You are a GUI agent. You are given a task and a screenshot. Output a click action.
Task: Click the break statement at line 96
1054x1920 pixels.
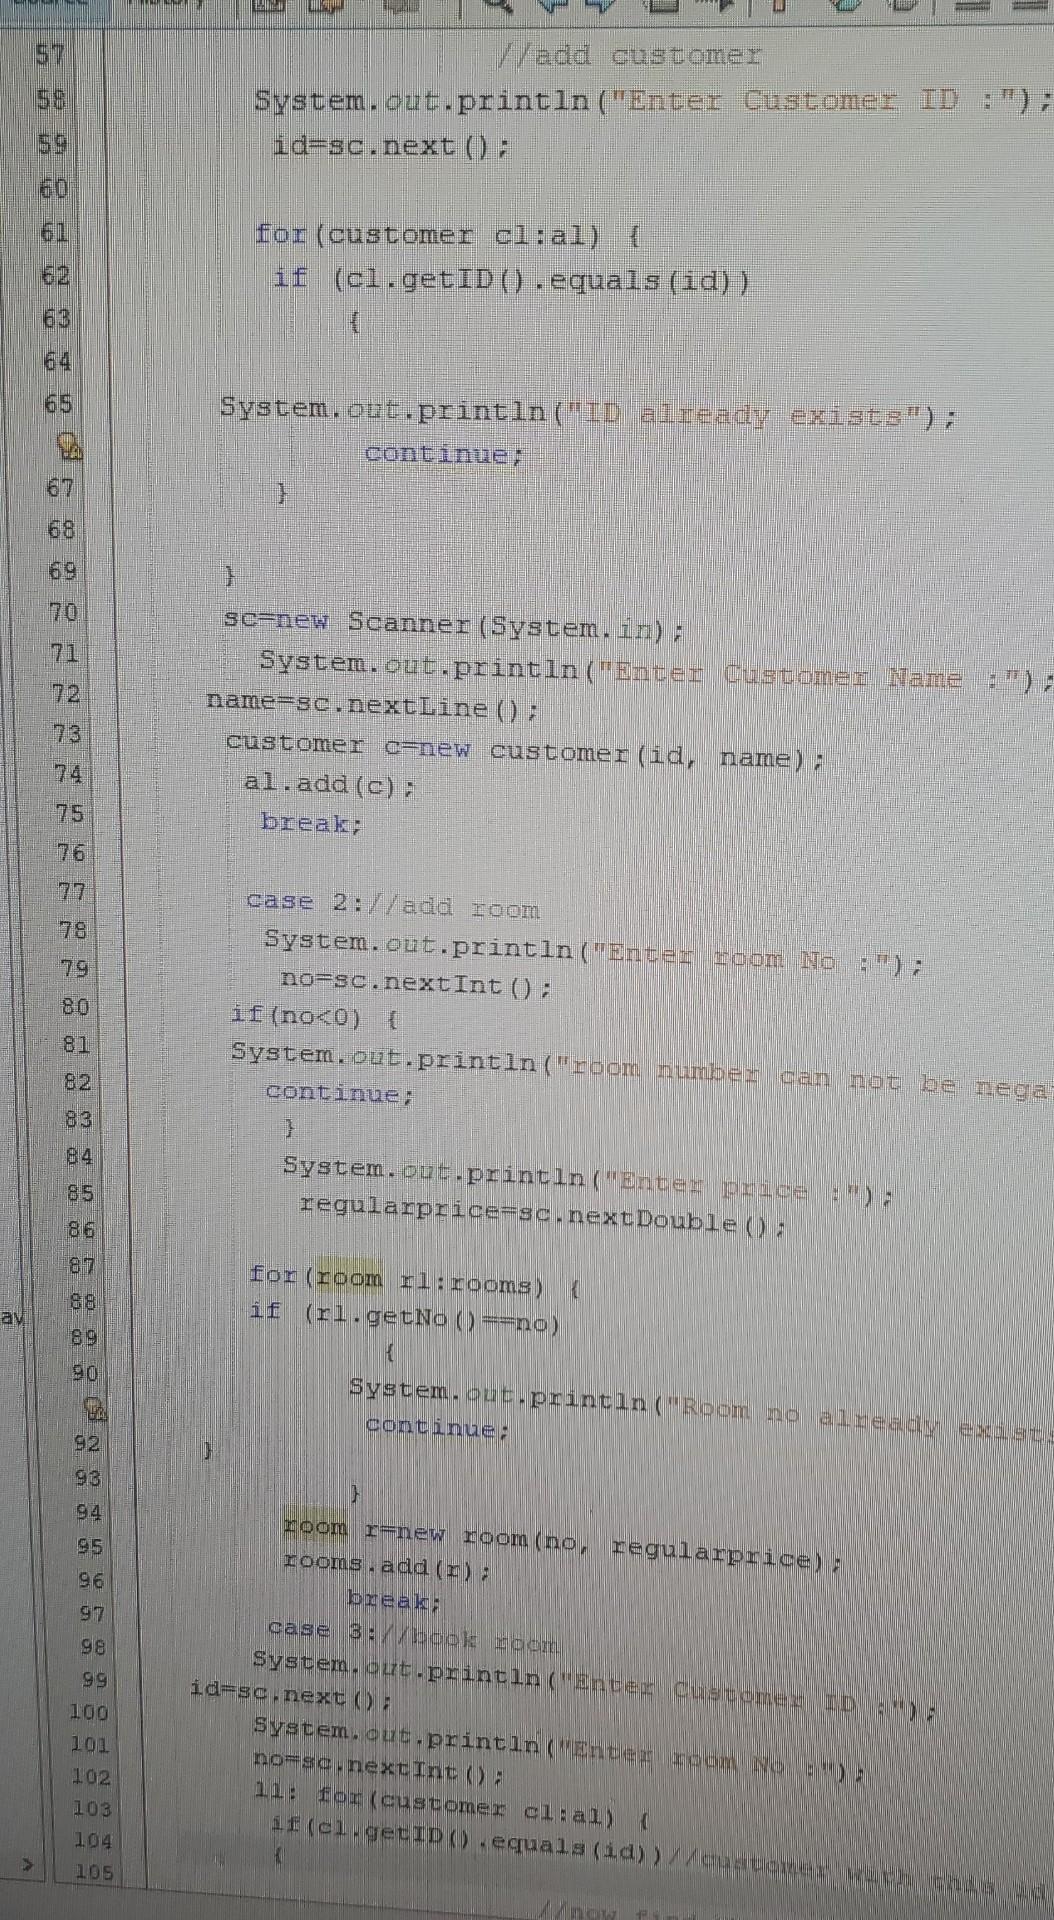[x=394, y=1600]
